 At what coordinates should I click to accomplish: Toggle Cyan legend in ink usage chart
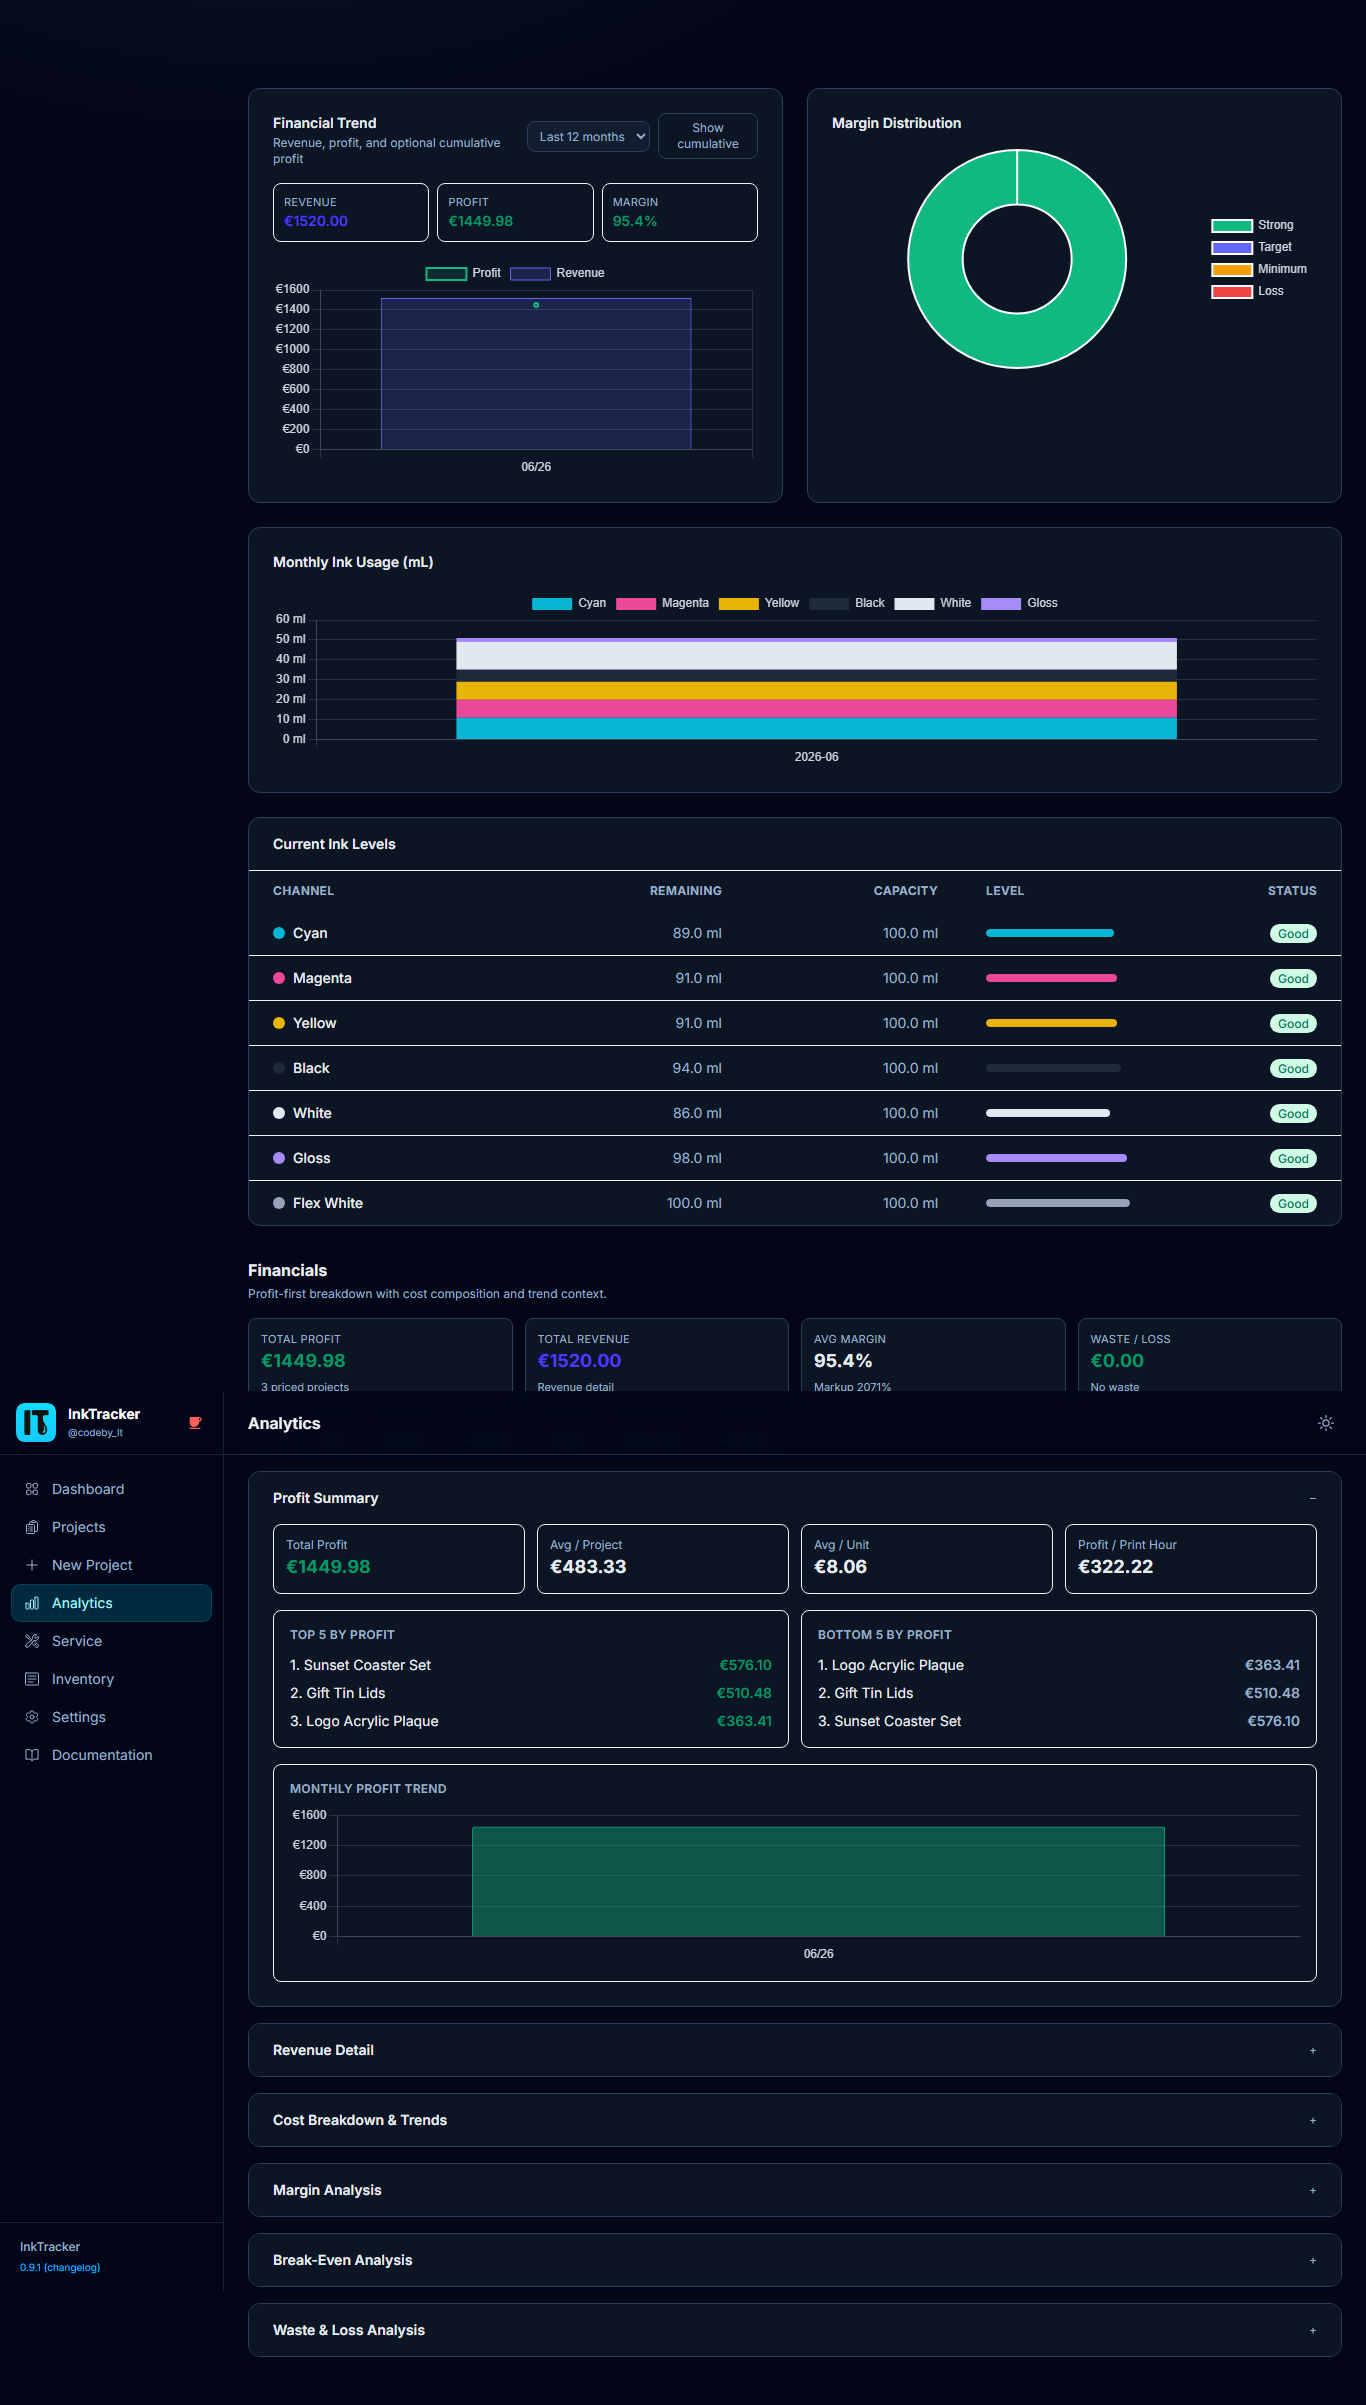point(569,603)
